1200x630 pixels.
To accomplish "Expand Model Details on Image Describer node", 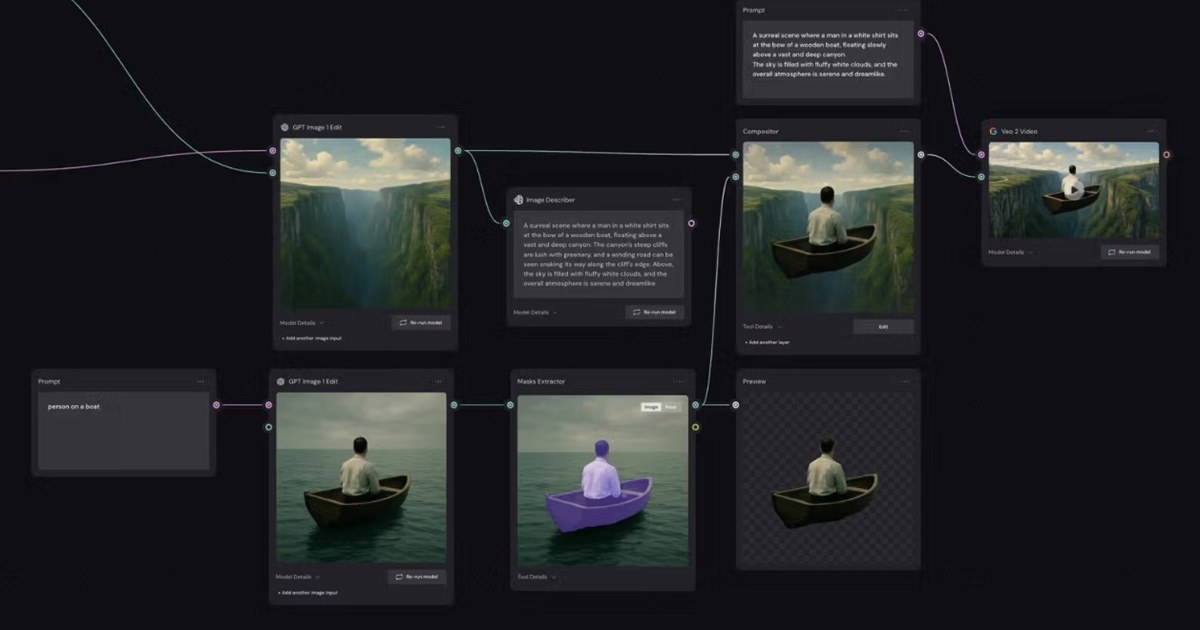I will 534,312.
